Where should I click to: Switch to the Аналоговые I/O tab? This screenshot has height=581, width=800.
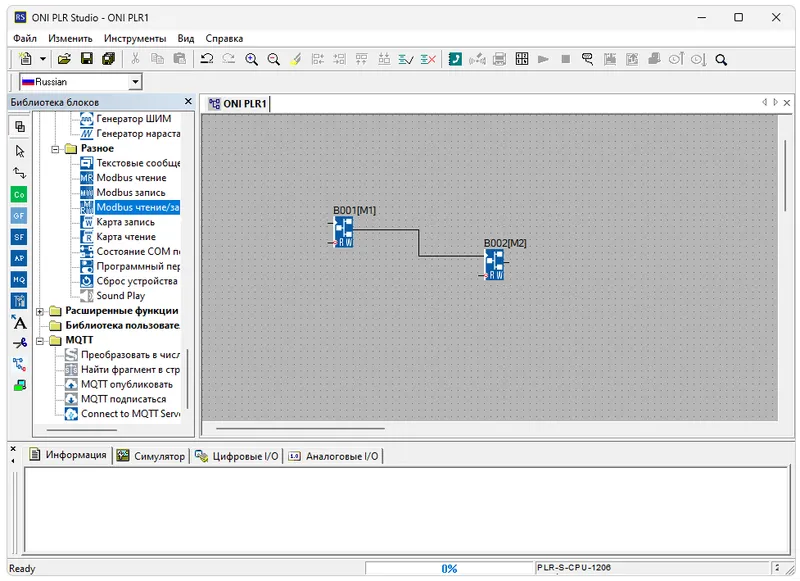pos(334,456)
